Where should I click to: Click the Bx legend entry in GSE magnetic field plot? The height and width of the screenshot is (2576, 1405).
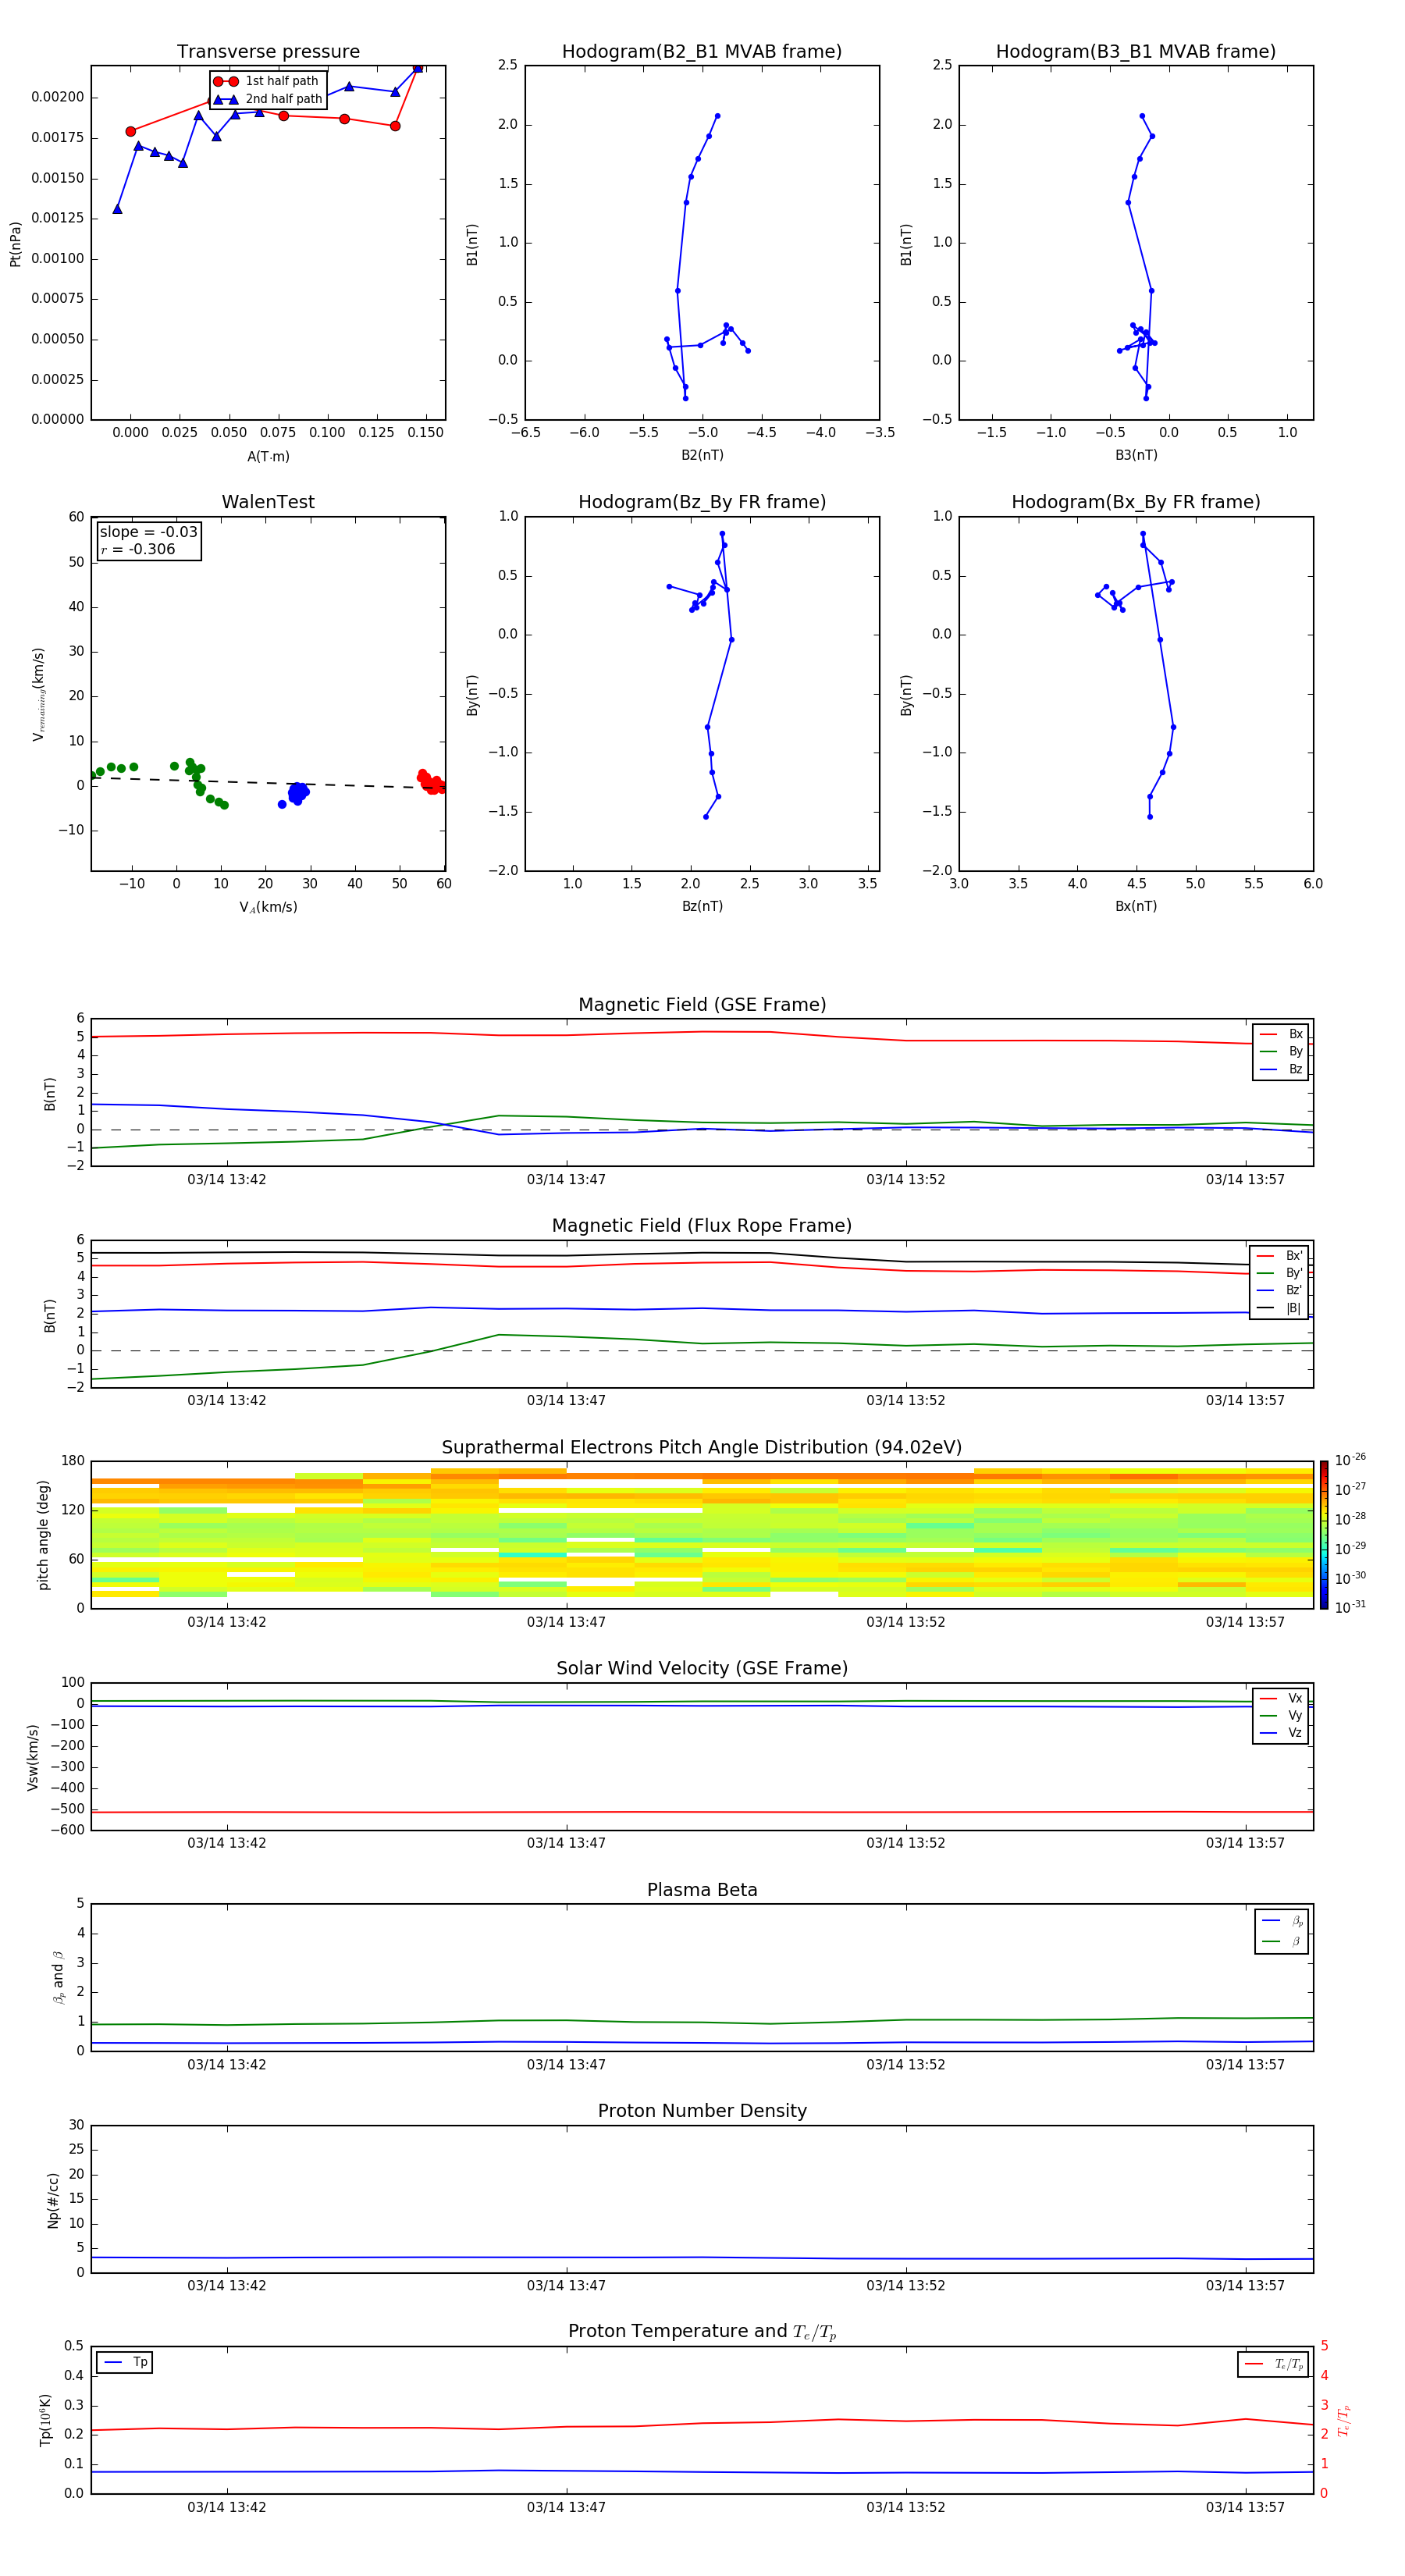click(x=1281, y=1034)
